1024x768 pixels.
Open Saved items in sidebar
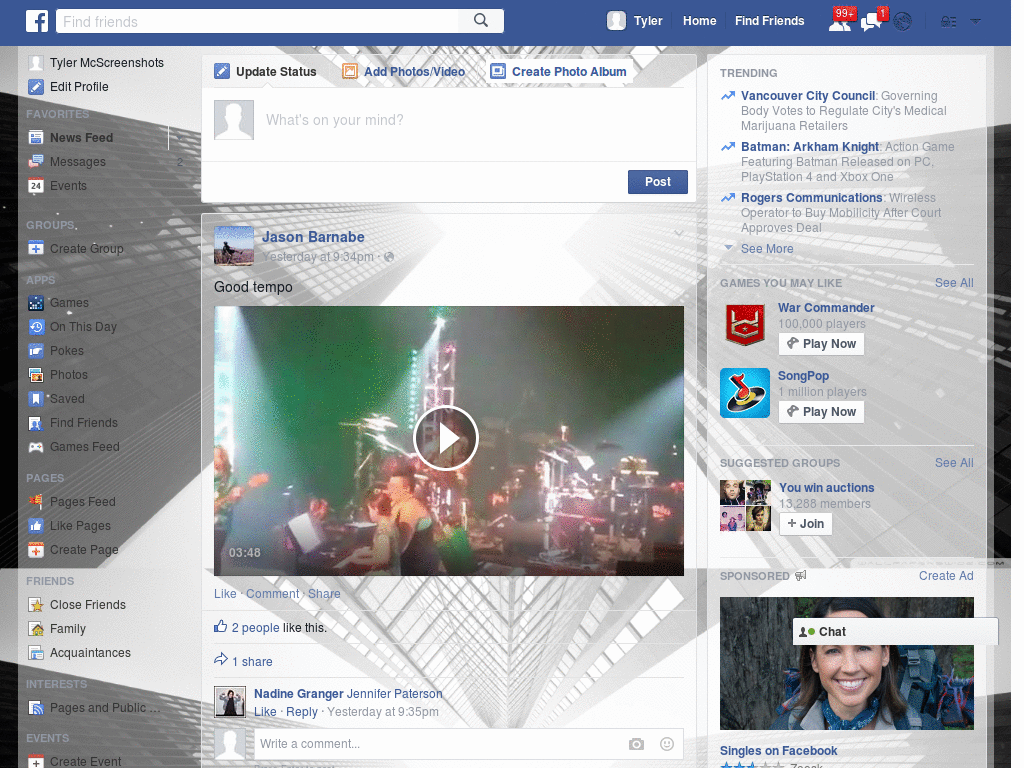tap(67, 399)
